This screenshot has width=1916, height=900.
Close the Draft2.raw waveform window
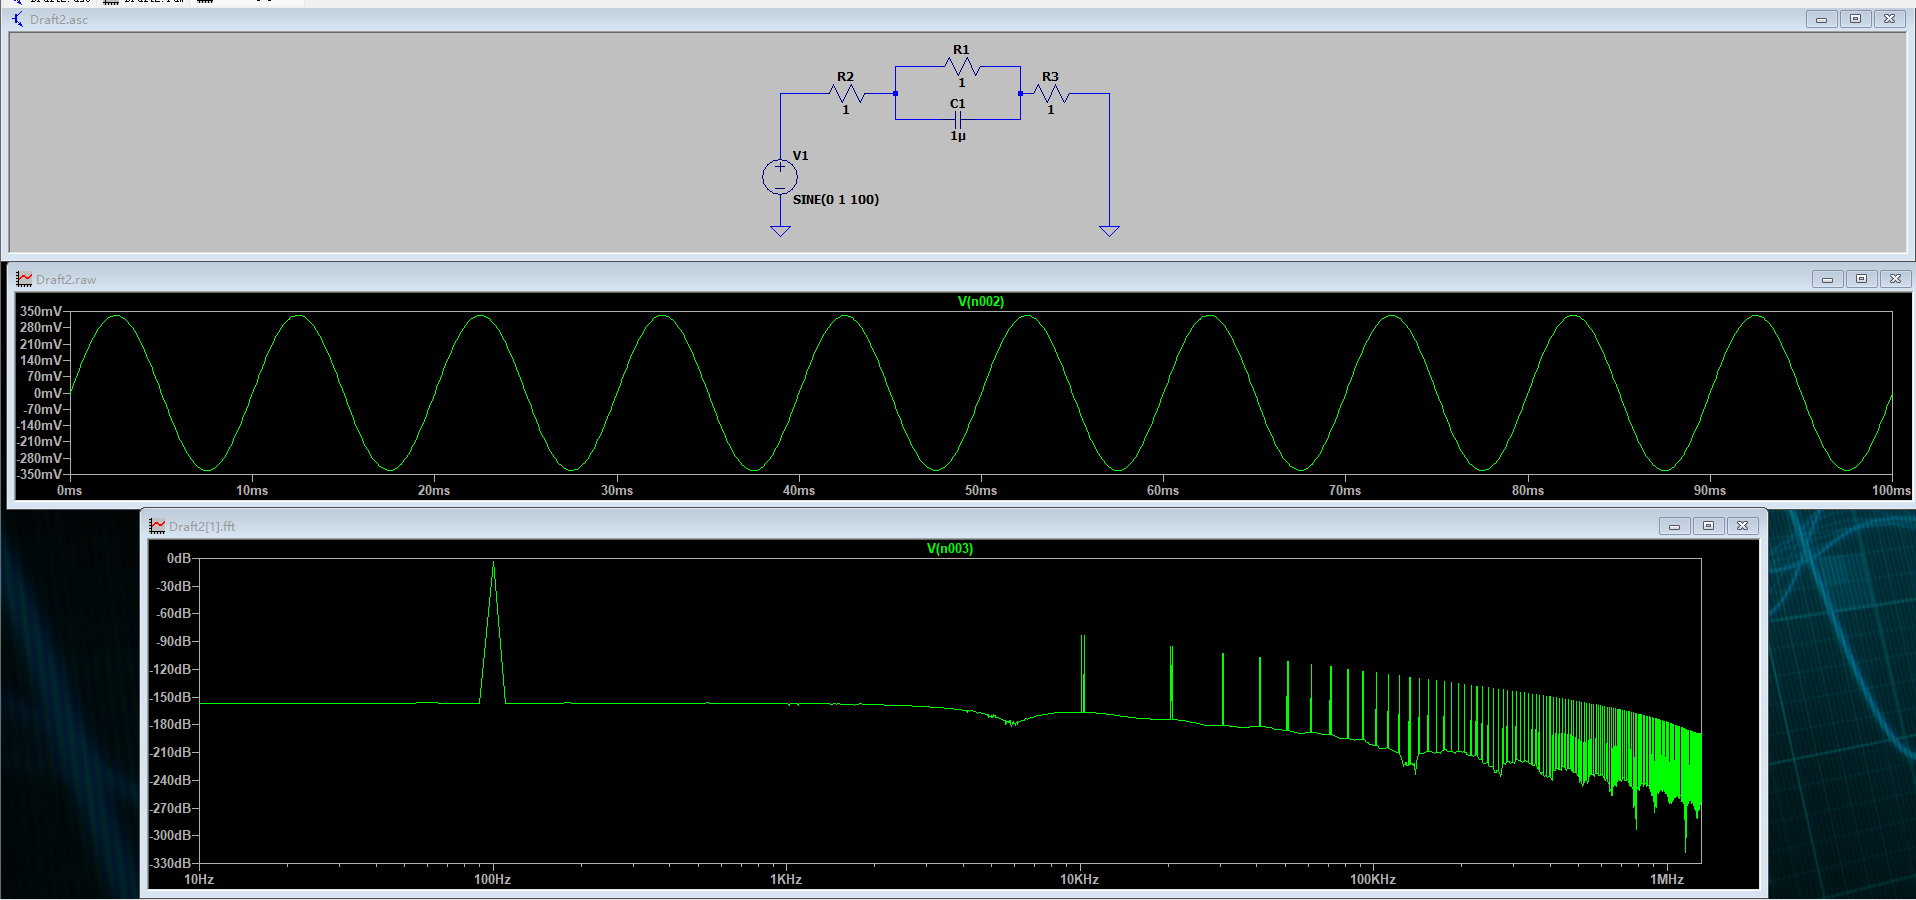point(1895,279)
